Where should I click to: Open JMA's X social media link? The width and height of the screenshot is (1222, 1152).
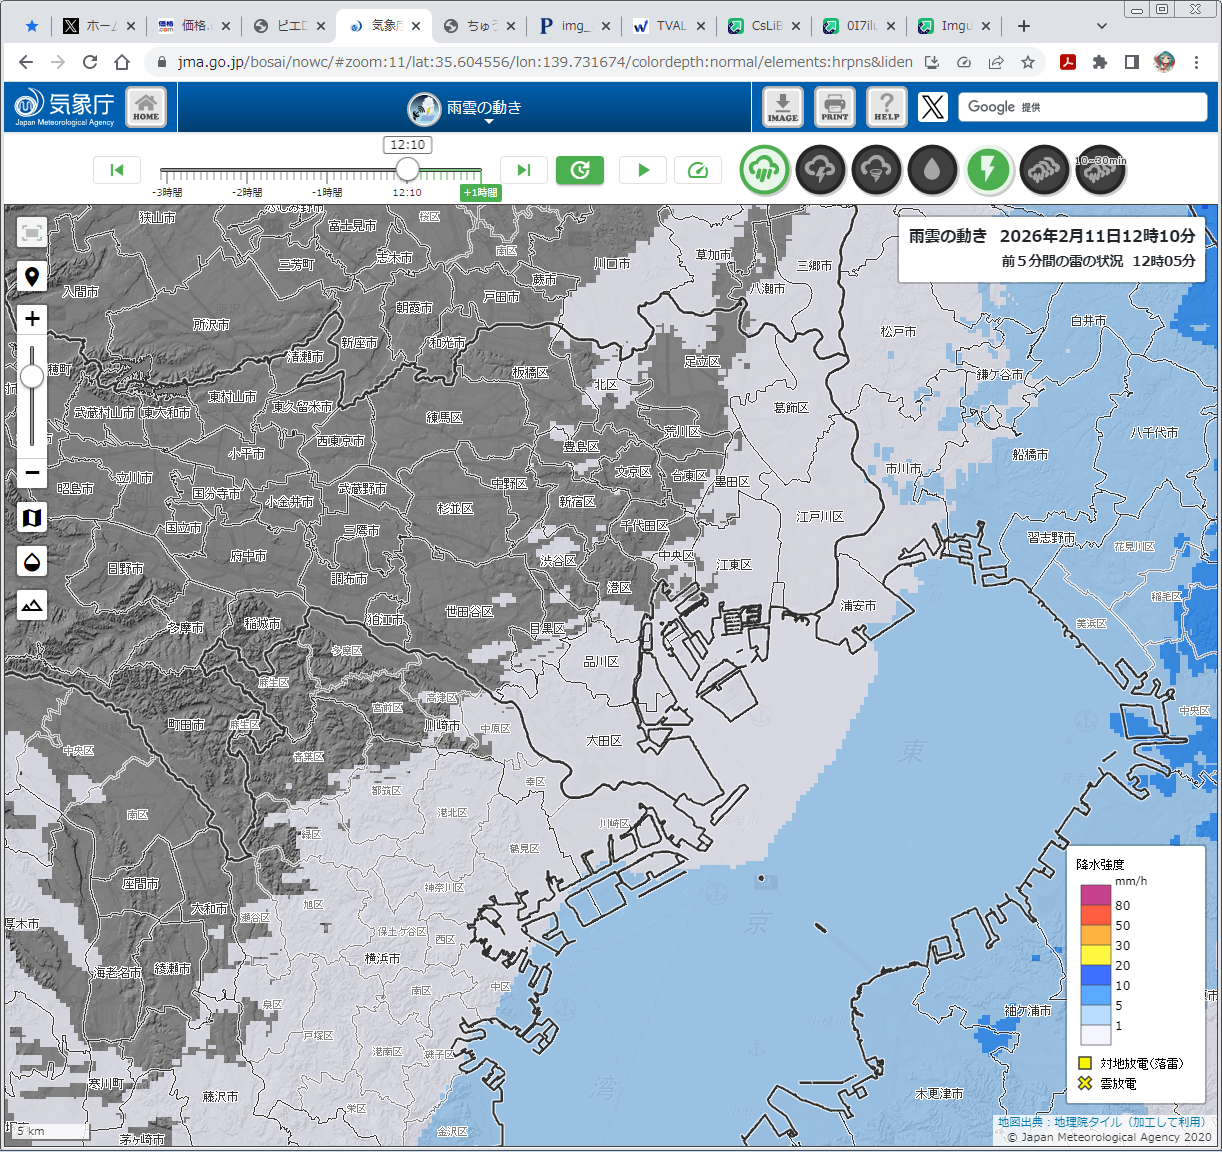coord(932,107)
